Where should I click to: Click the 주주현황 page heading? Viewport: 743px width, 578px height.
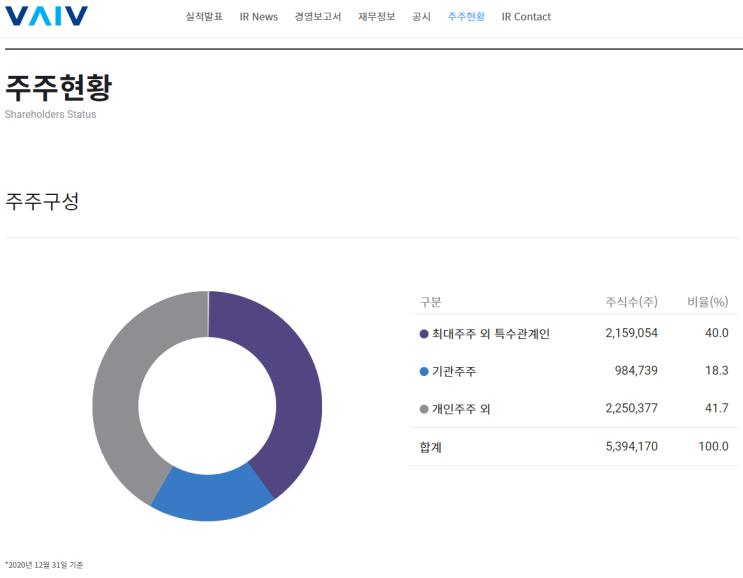(x=58, y=88)
